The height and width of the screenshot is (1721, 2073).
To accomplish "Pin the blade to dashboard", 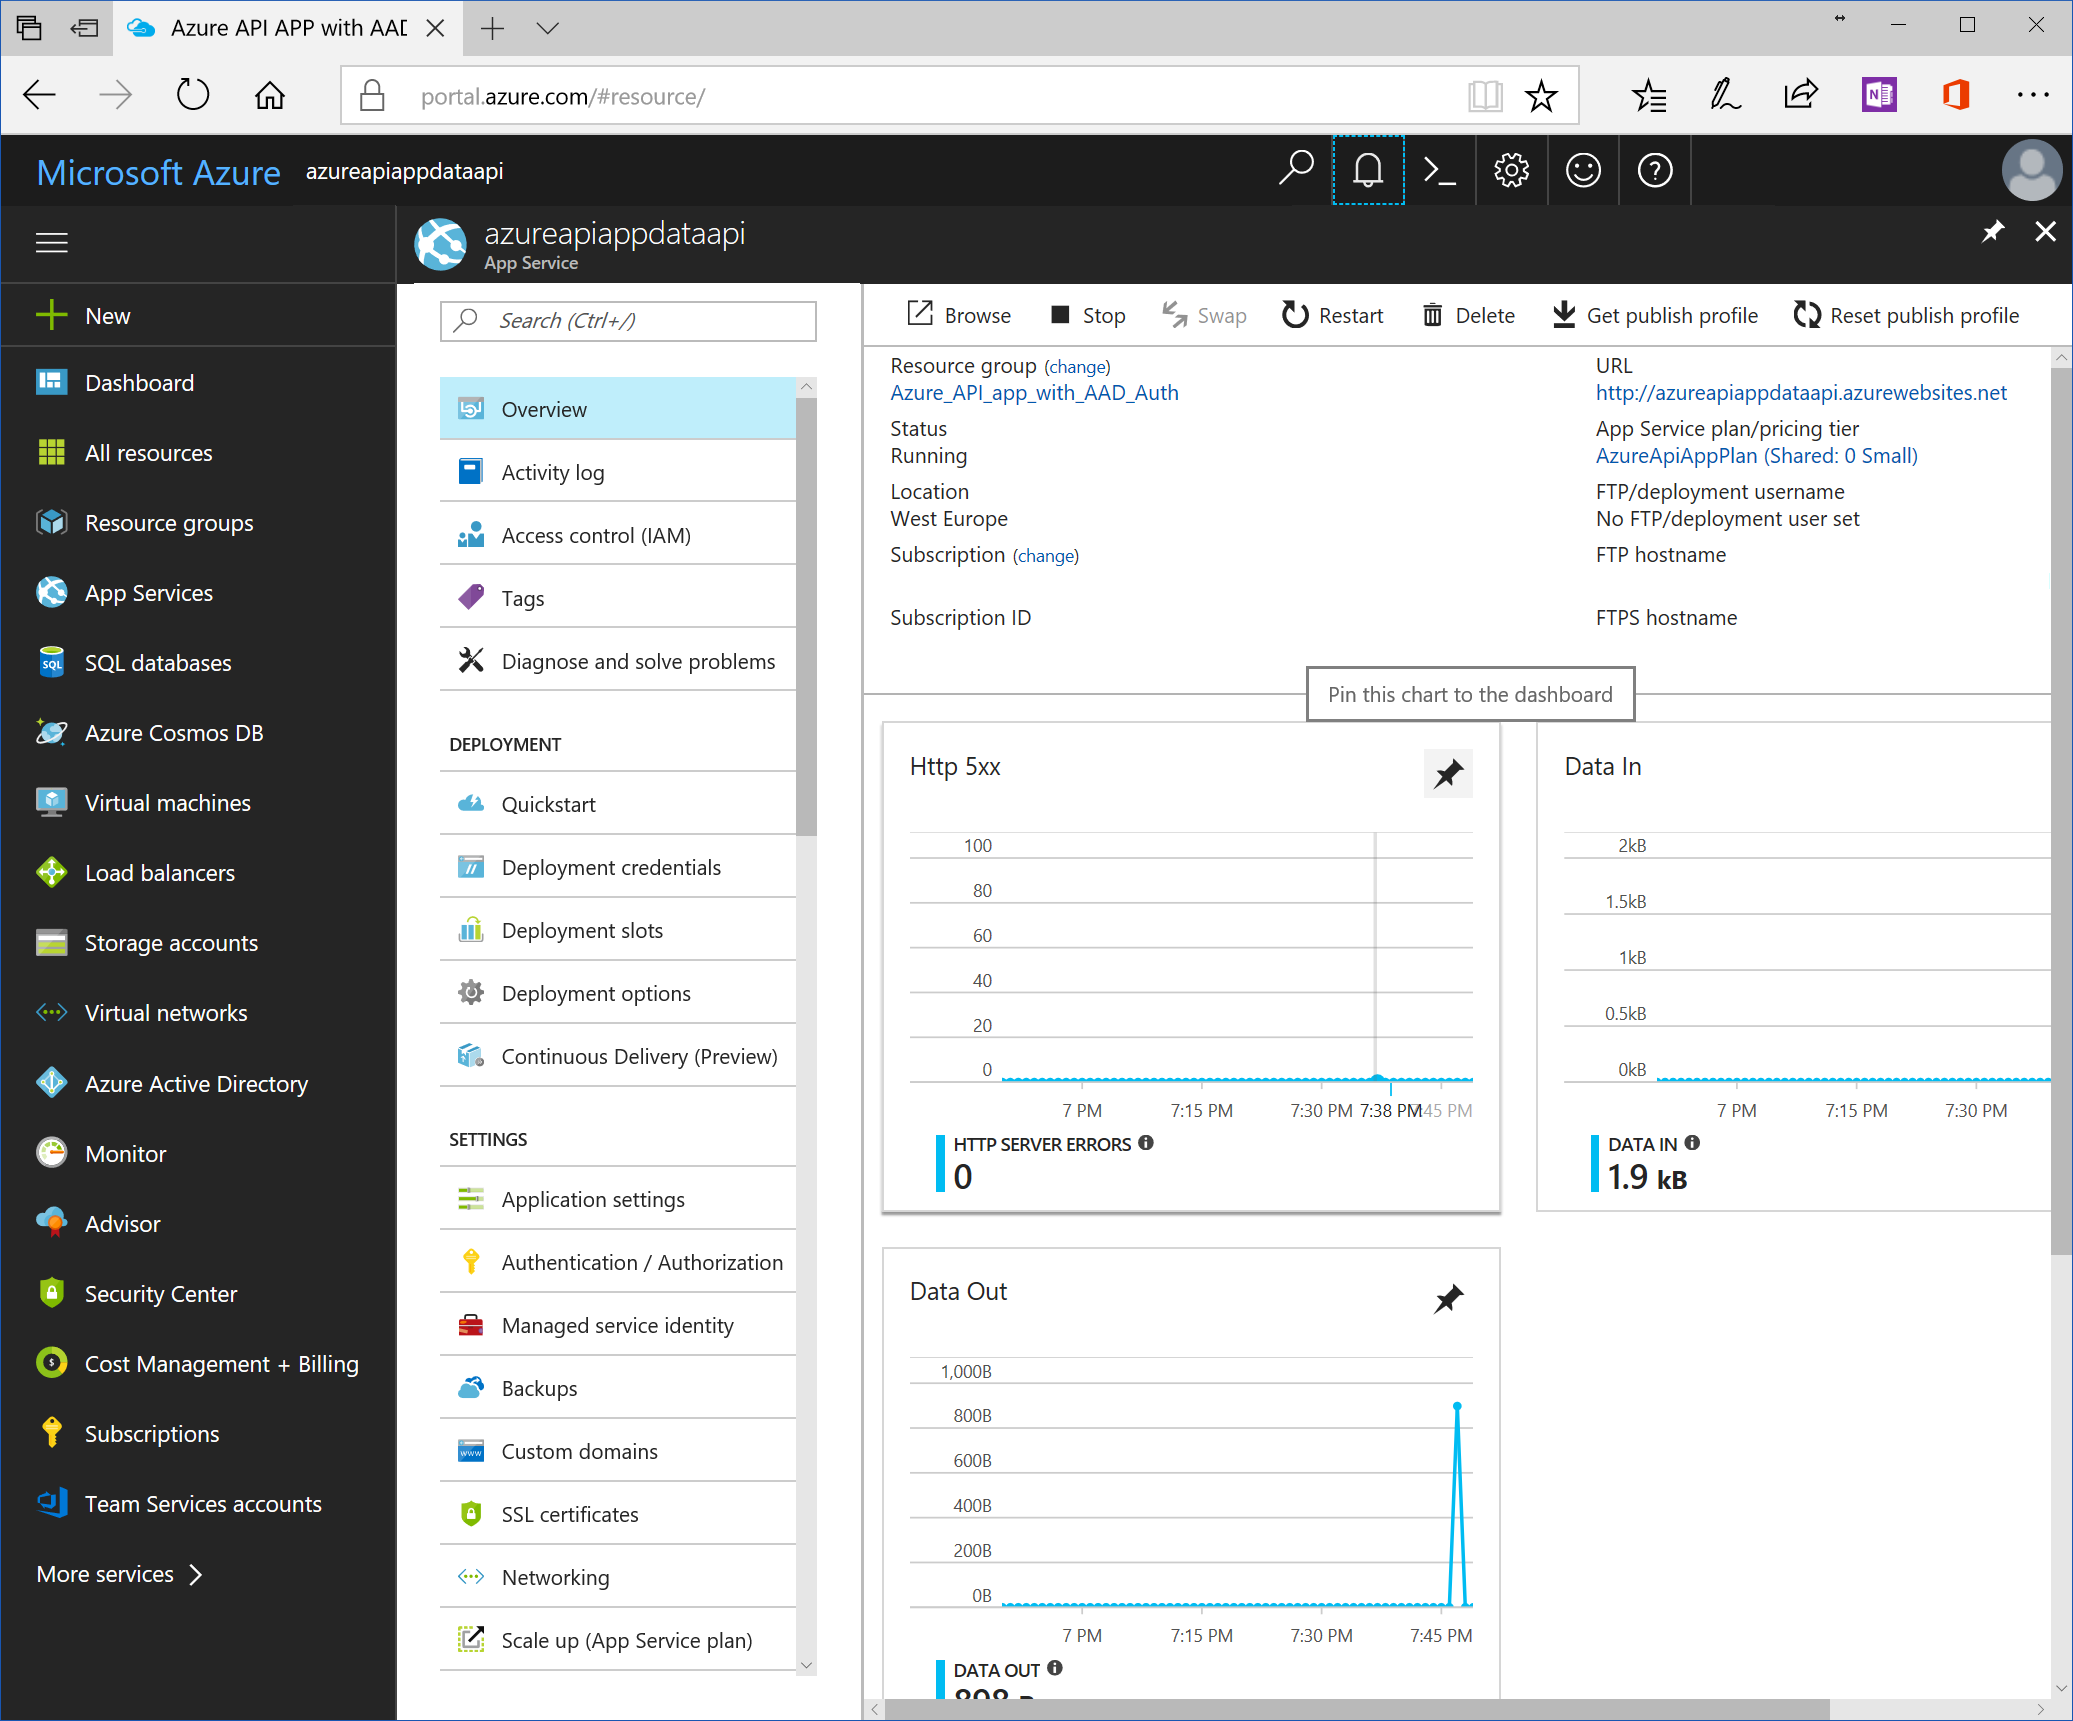I will [x=1992, y=232].
